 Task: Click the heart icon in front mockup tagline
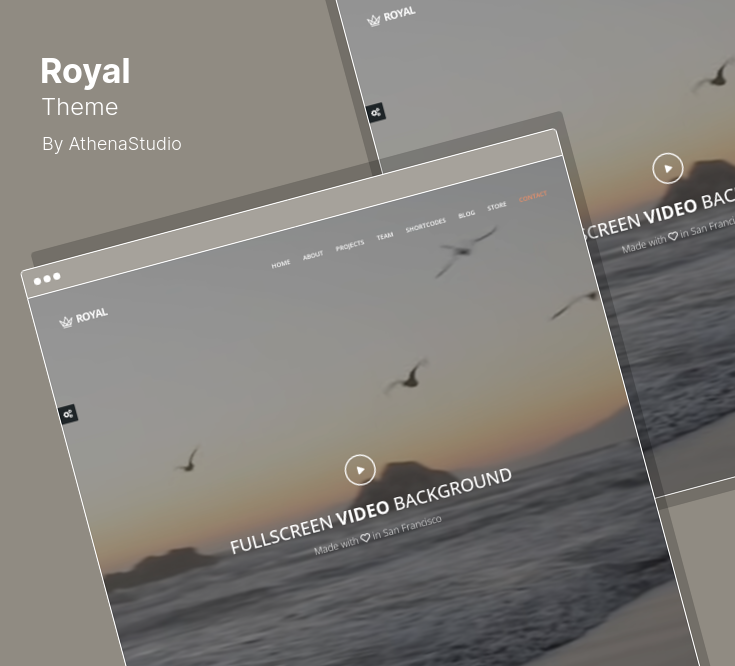click(365, 537)
